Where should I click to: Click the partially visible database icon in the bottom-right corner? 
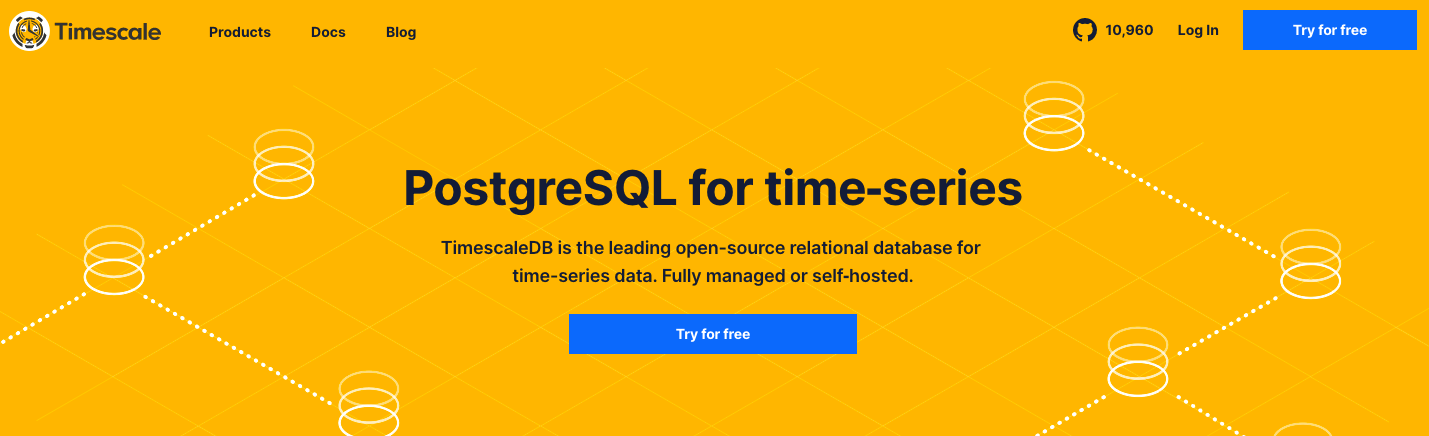(1303, 429)
